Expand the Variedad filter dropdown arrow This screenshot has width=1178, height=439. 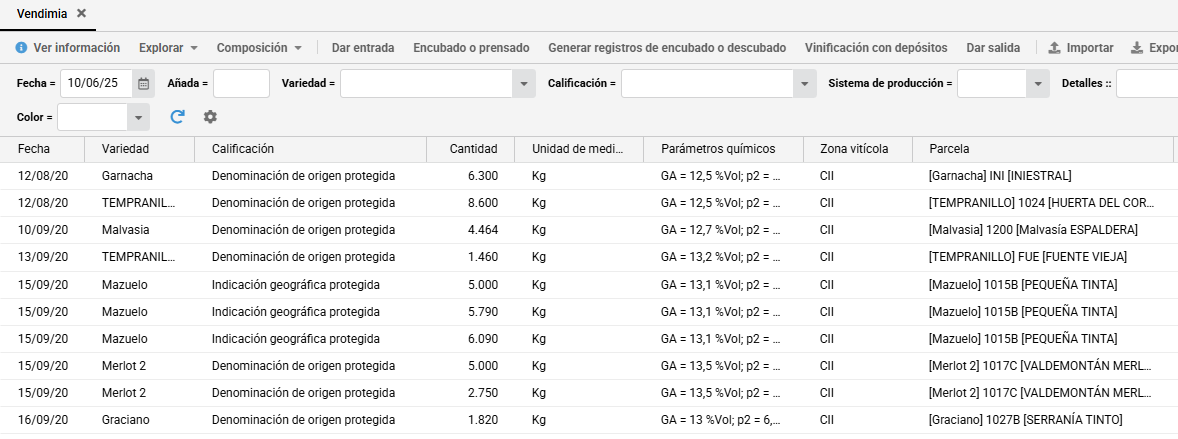coord(524,83)
